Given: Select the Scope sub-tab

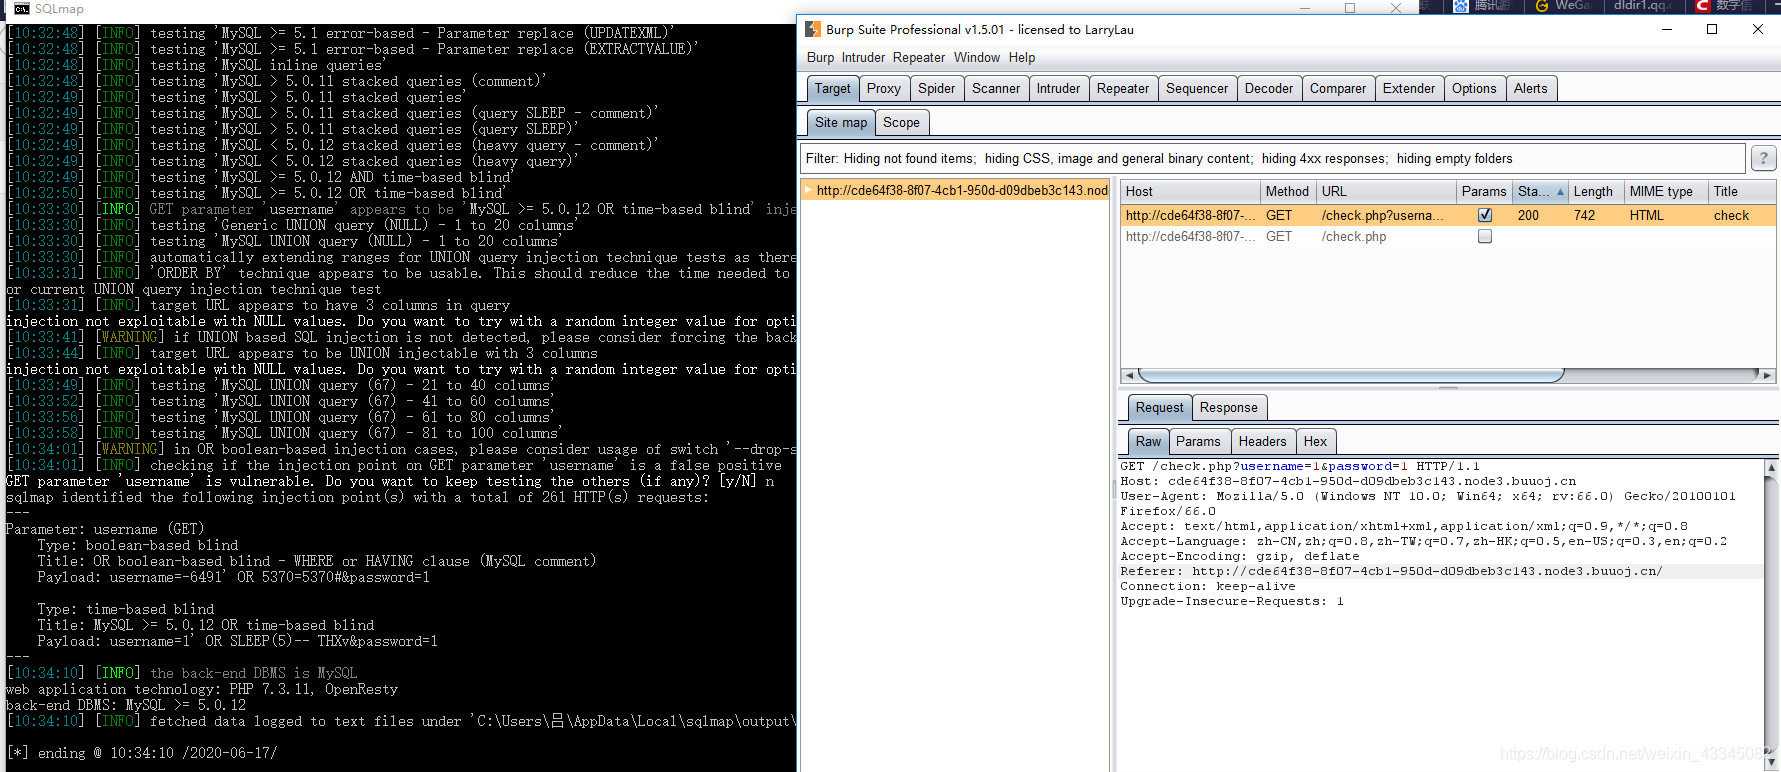Looking at the screenshot, I should [901, 122].
